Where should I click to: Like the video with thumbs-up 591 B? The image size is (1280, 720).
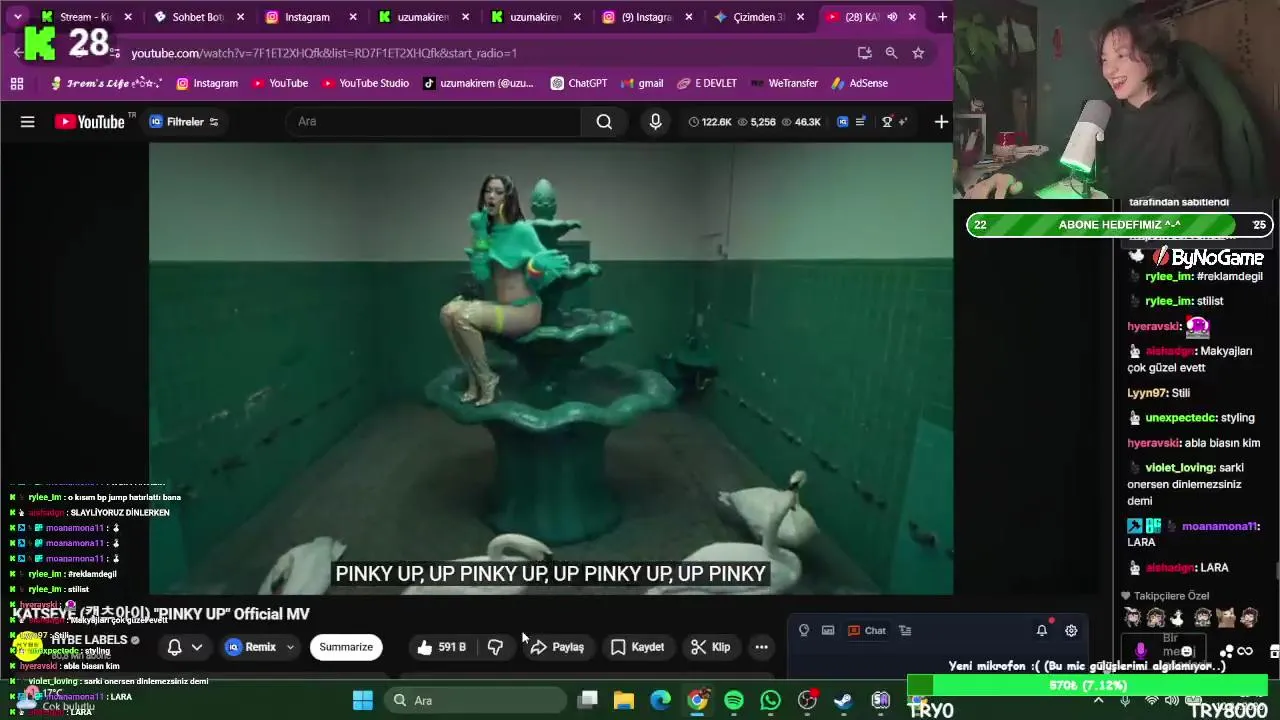[441, 647]
